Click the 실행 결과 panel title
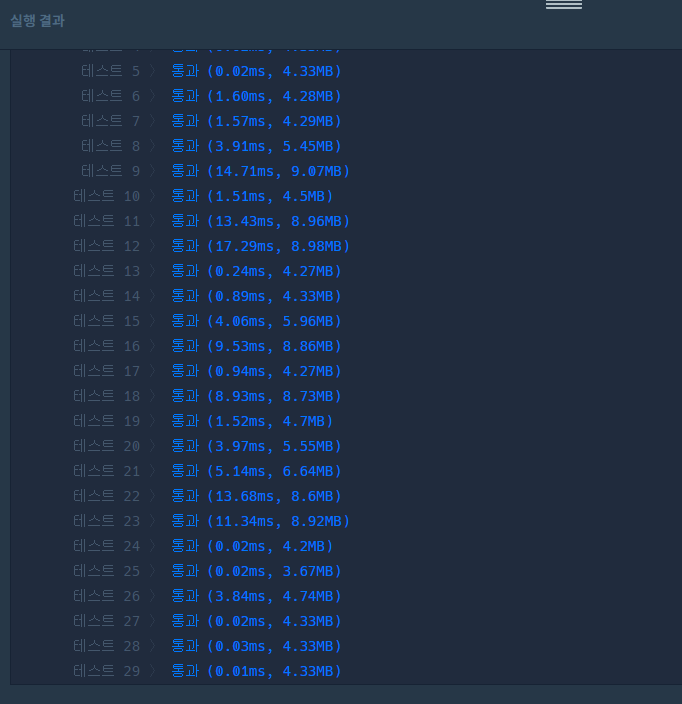 [x=37, y=21]
